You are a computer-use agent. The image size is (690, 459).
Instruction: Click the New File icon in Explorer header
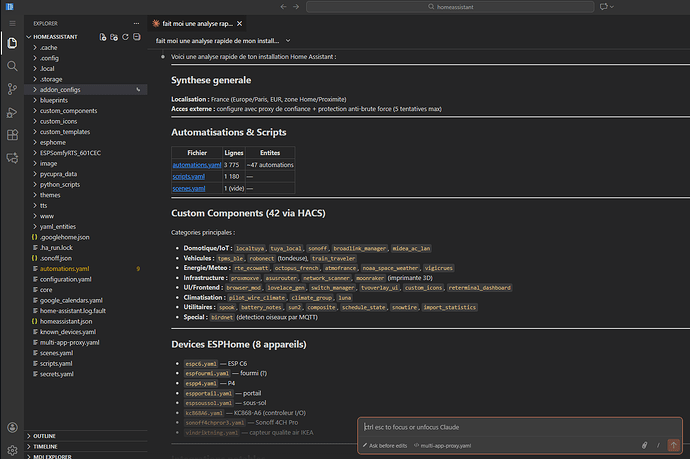point(102,37)
